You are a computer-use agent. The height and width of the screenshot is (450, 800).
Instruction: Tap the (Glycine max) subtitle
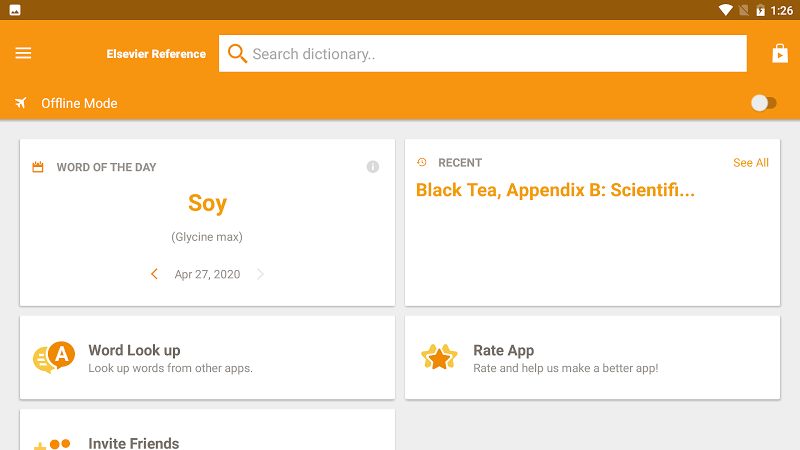coord(207,237)
